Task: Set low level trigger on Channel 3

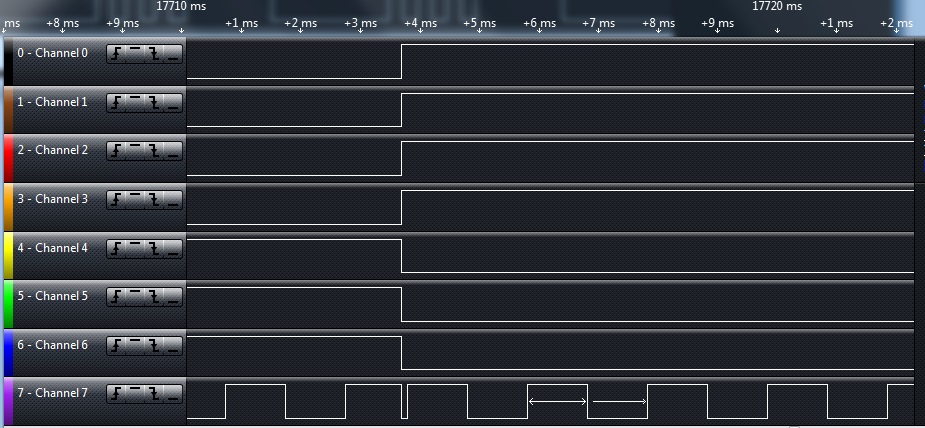Action: coord(173,200)
